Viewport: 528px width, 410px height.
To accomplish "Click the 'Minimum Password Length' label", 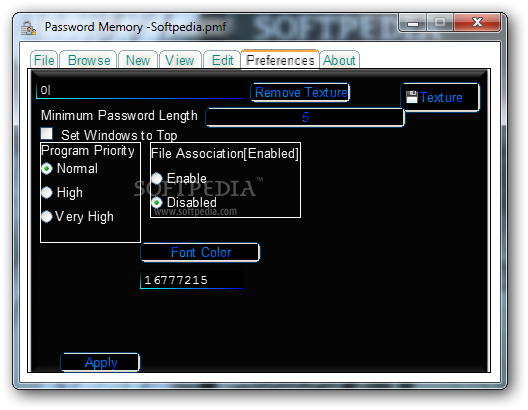I will pyautogui.click(x=119, y=116).
